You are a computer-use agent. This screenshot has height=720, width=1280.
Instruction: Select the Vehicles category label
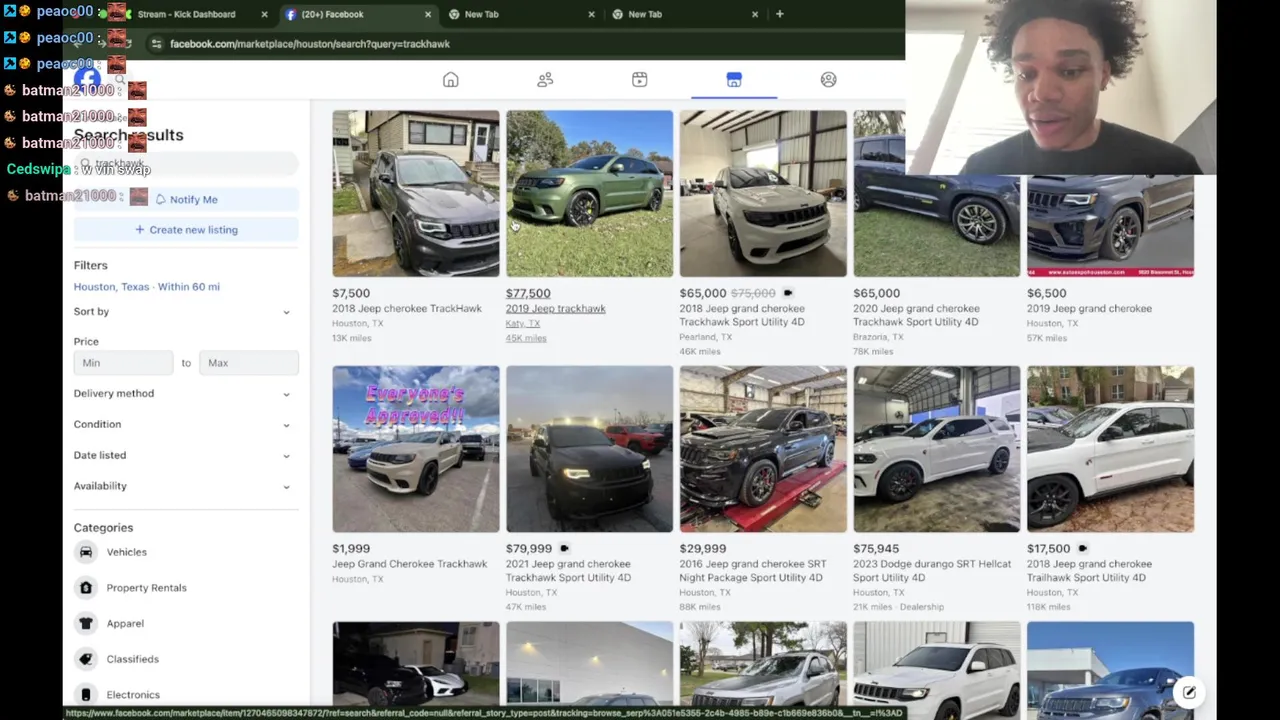(127, 552)
